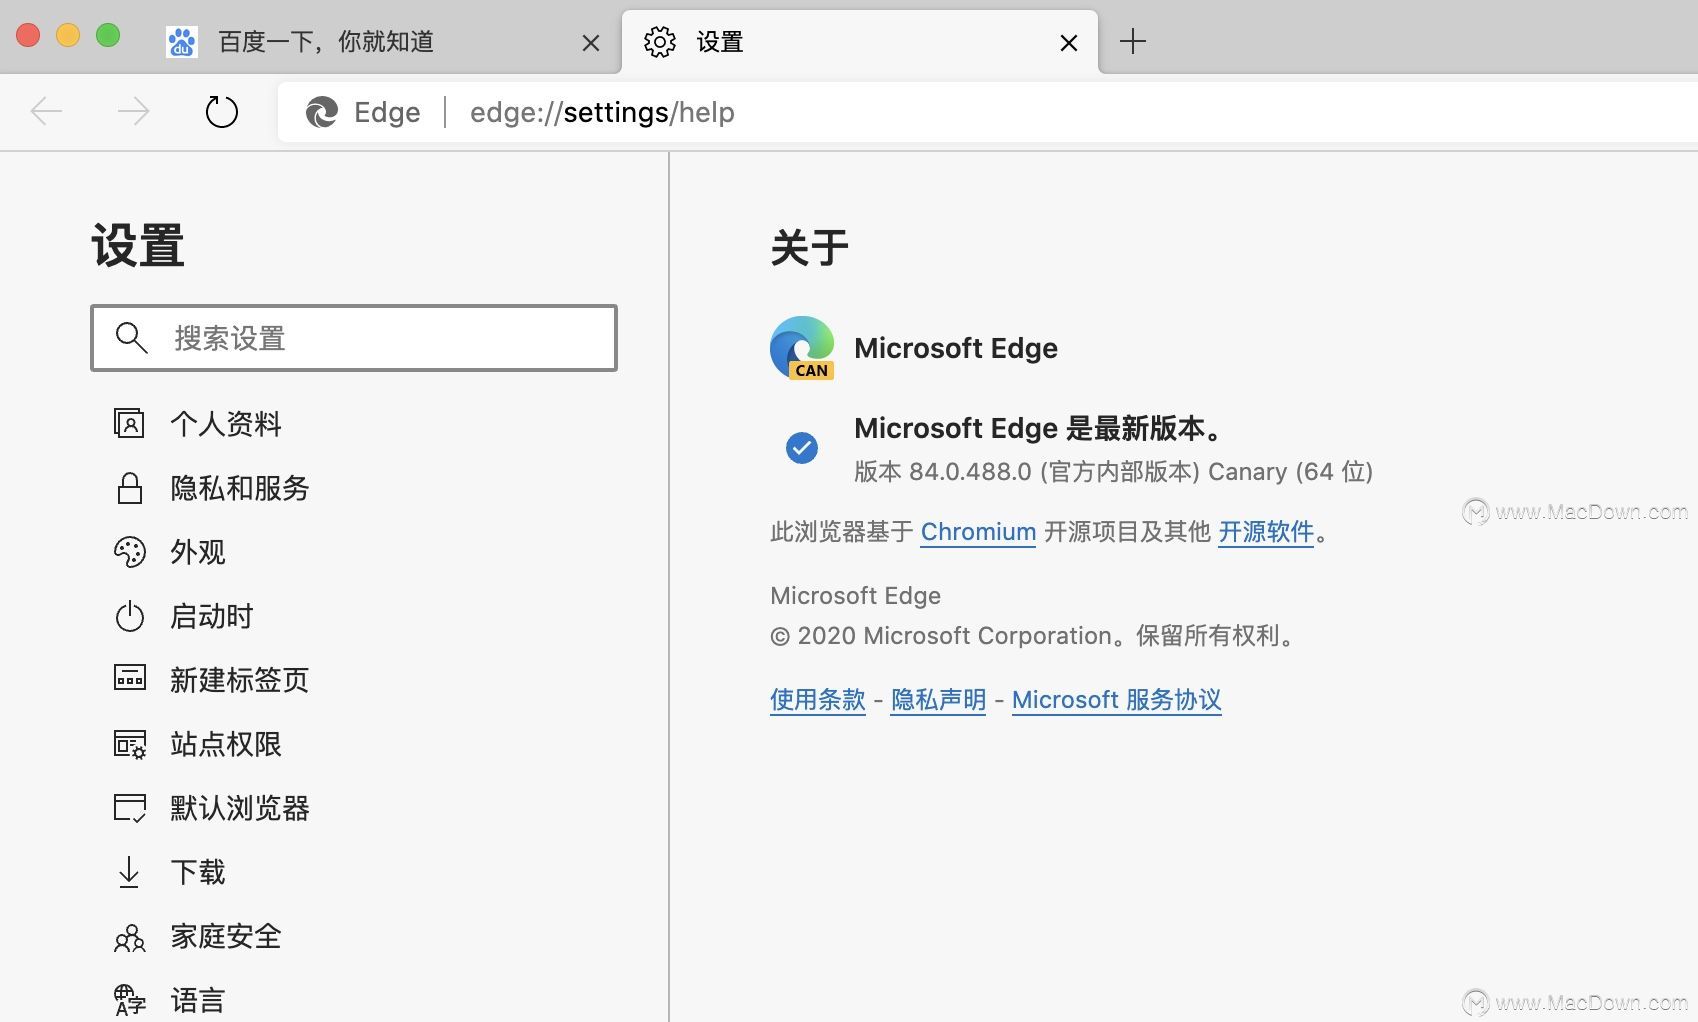
Task: Open a new tab with plus button
Action: point(1133,42)
